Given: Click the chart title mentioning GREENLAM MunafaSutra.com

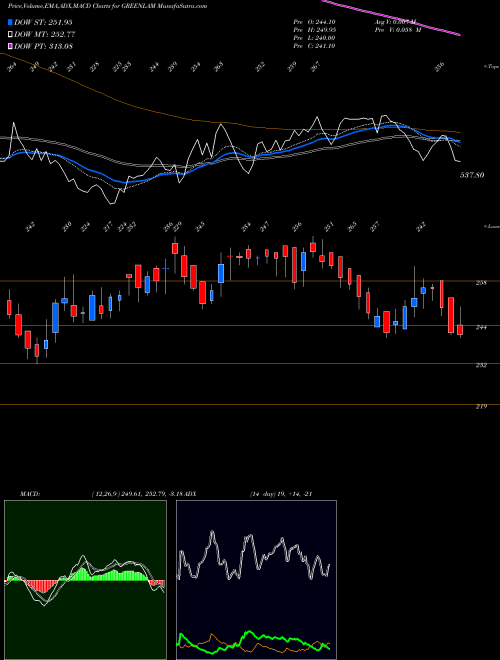Looking at the screenshot, I should pyautogui.click(x=107, y=6).
